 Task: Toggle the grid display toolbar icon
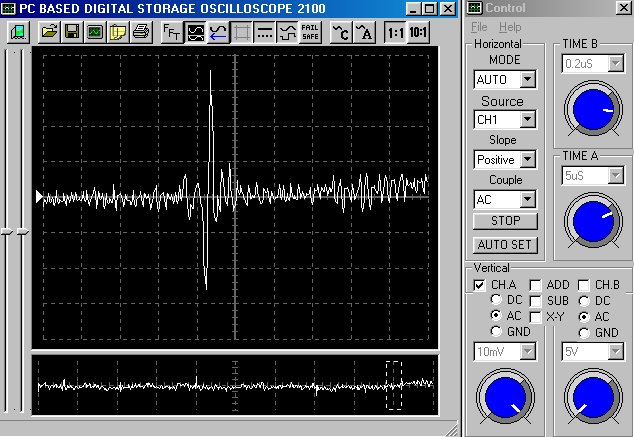(x=241, y=31)
